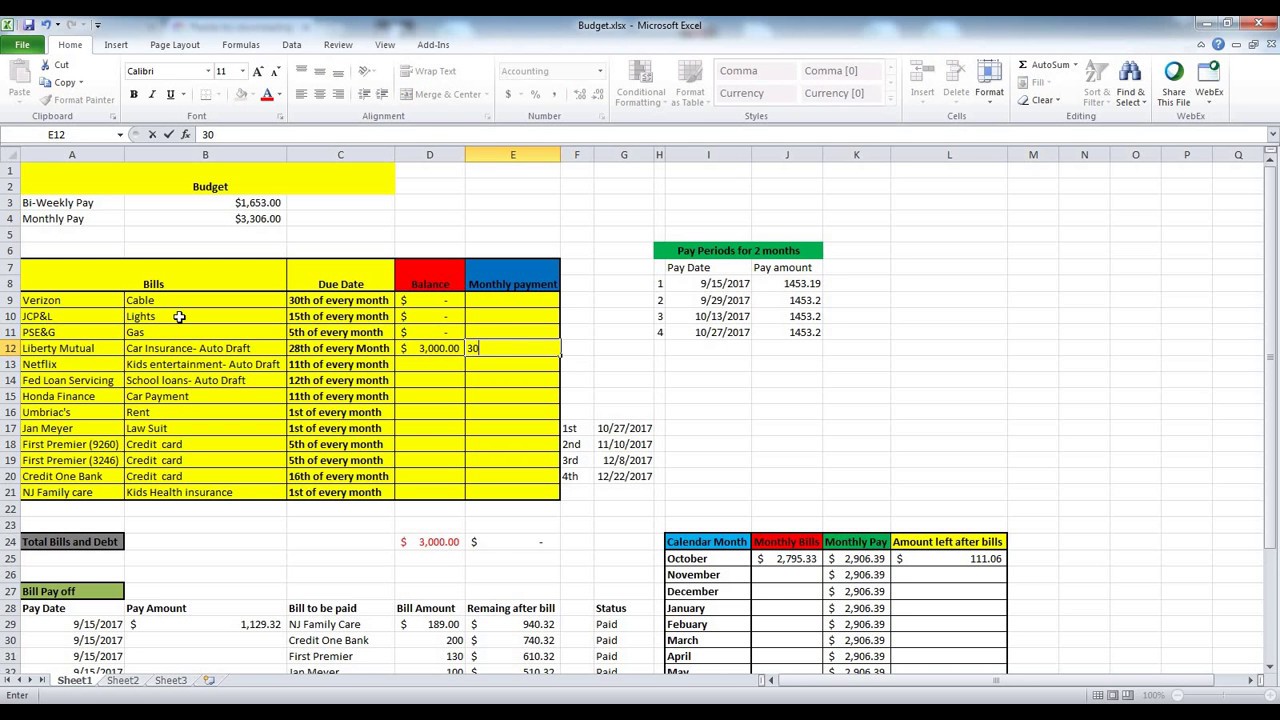This screenshot has width=1280, height=720.
Task: Open the Format cells menu
Action: click(989, 80)
